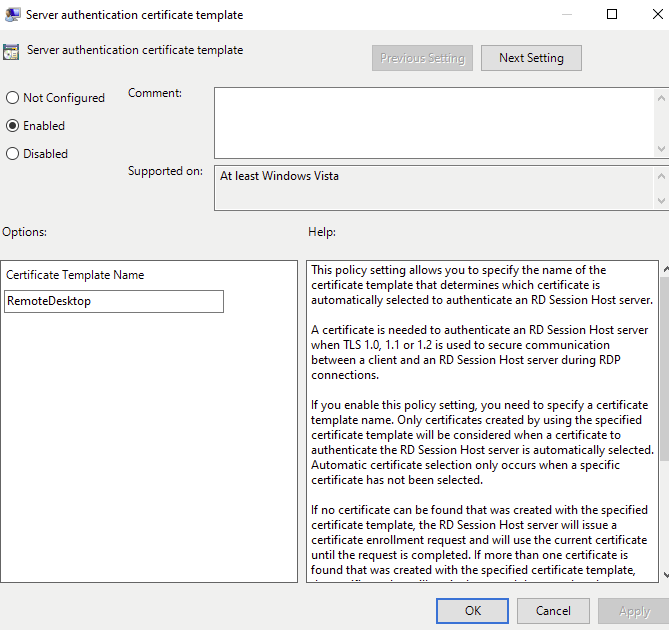Click the policy setting icon beside the heading
Viewport: 669px width, 630px height.
click(11, 52)
